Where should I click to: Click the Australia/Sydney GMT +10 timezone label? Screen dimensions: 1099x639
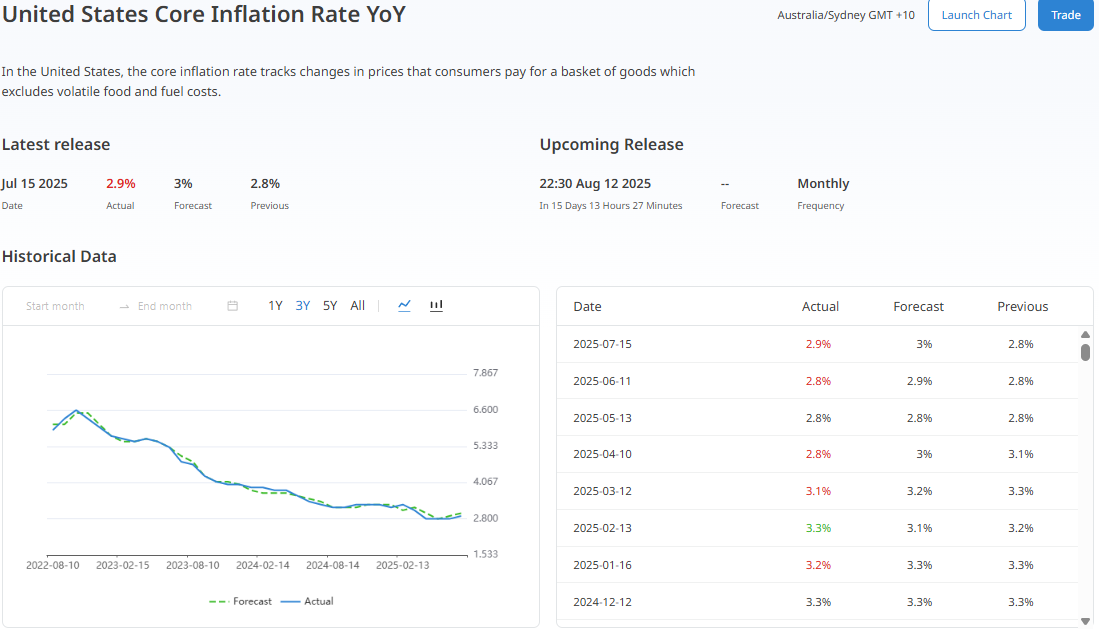pos(846,15)
